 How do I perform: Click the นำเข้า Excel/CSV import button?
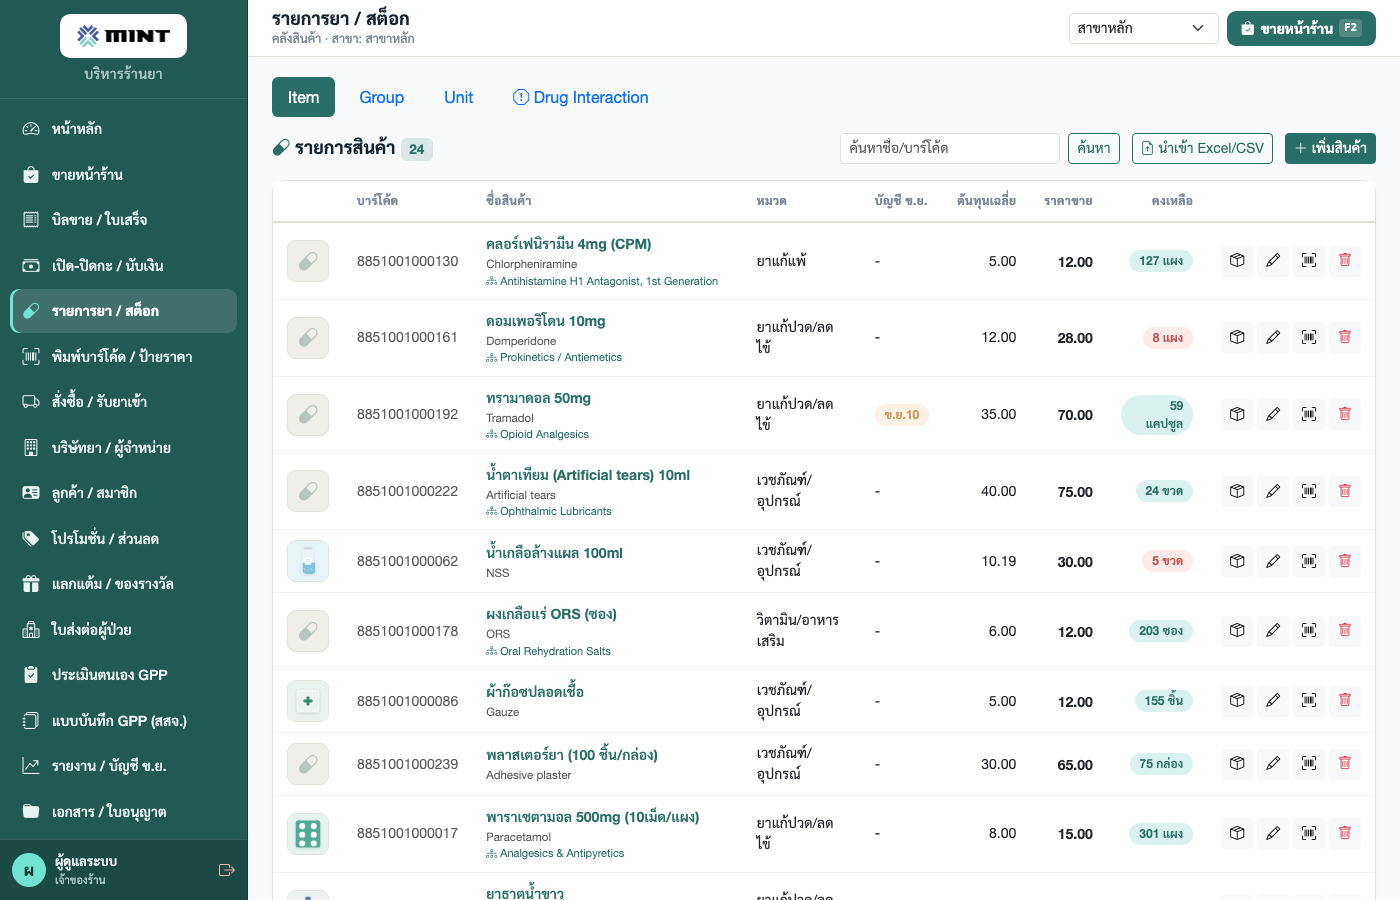[x=1203, y=148]
